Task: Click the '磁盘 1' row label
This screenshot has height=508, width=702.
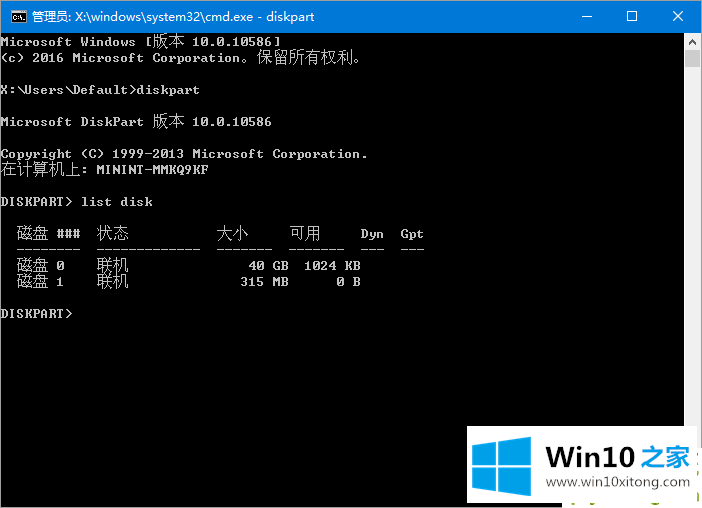Action: coord(40,282)
